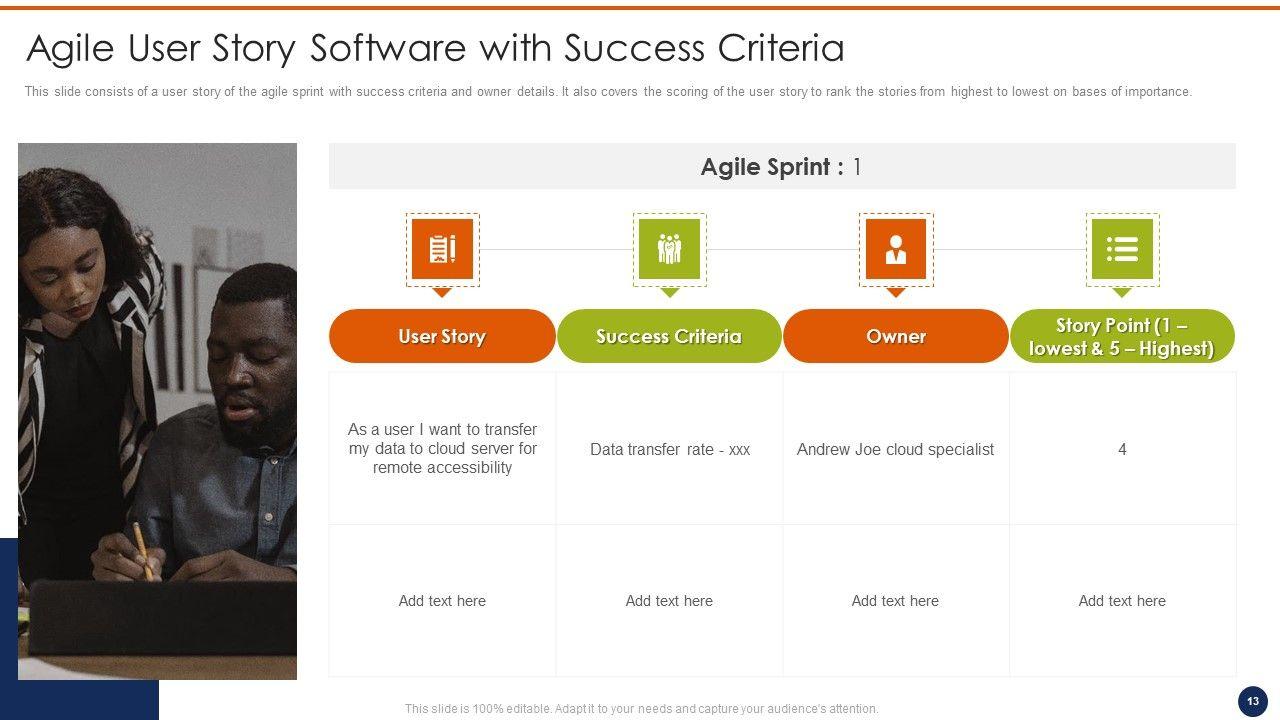Click Add text here under Success Criteria
Viewport: 1280px width, 720px height.
tap(669, 601)
